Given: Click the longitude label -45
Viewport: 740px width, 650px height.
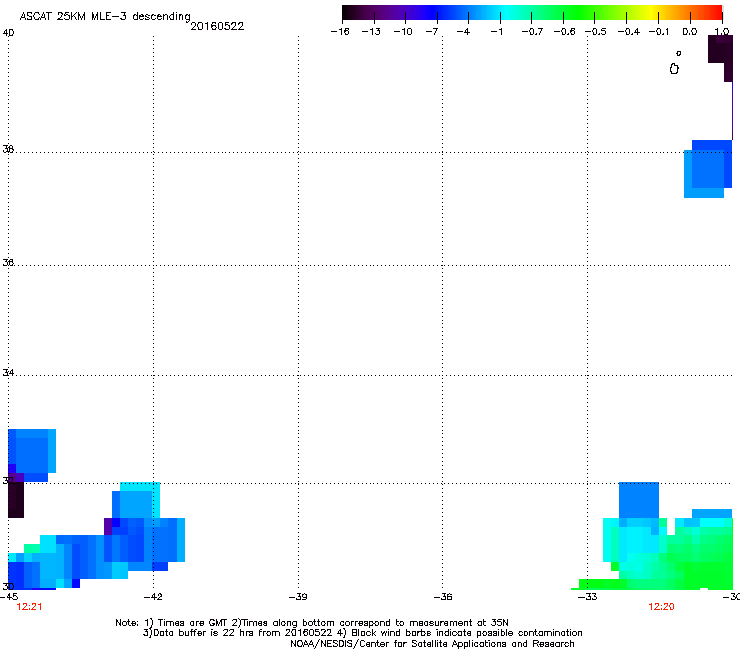Looking at the screenshot, I should pyautogui.click(x=9, y=597).
